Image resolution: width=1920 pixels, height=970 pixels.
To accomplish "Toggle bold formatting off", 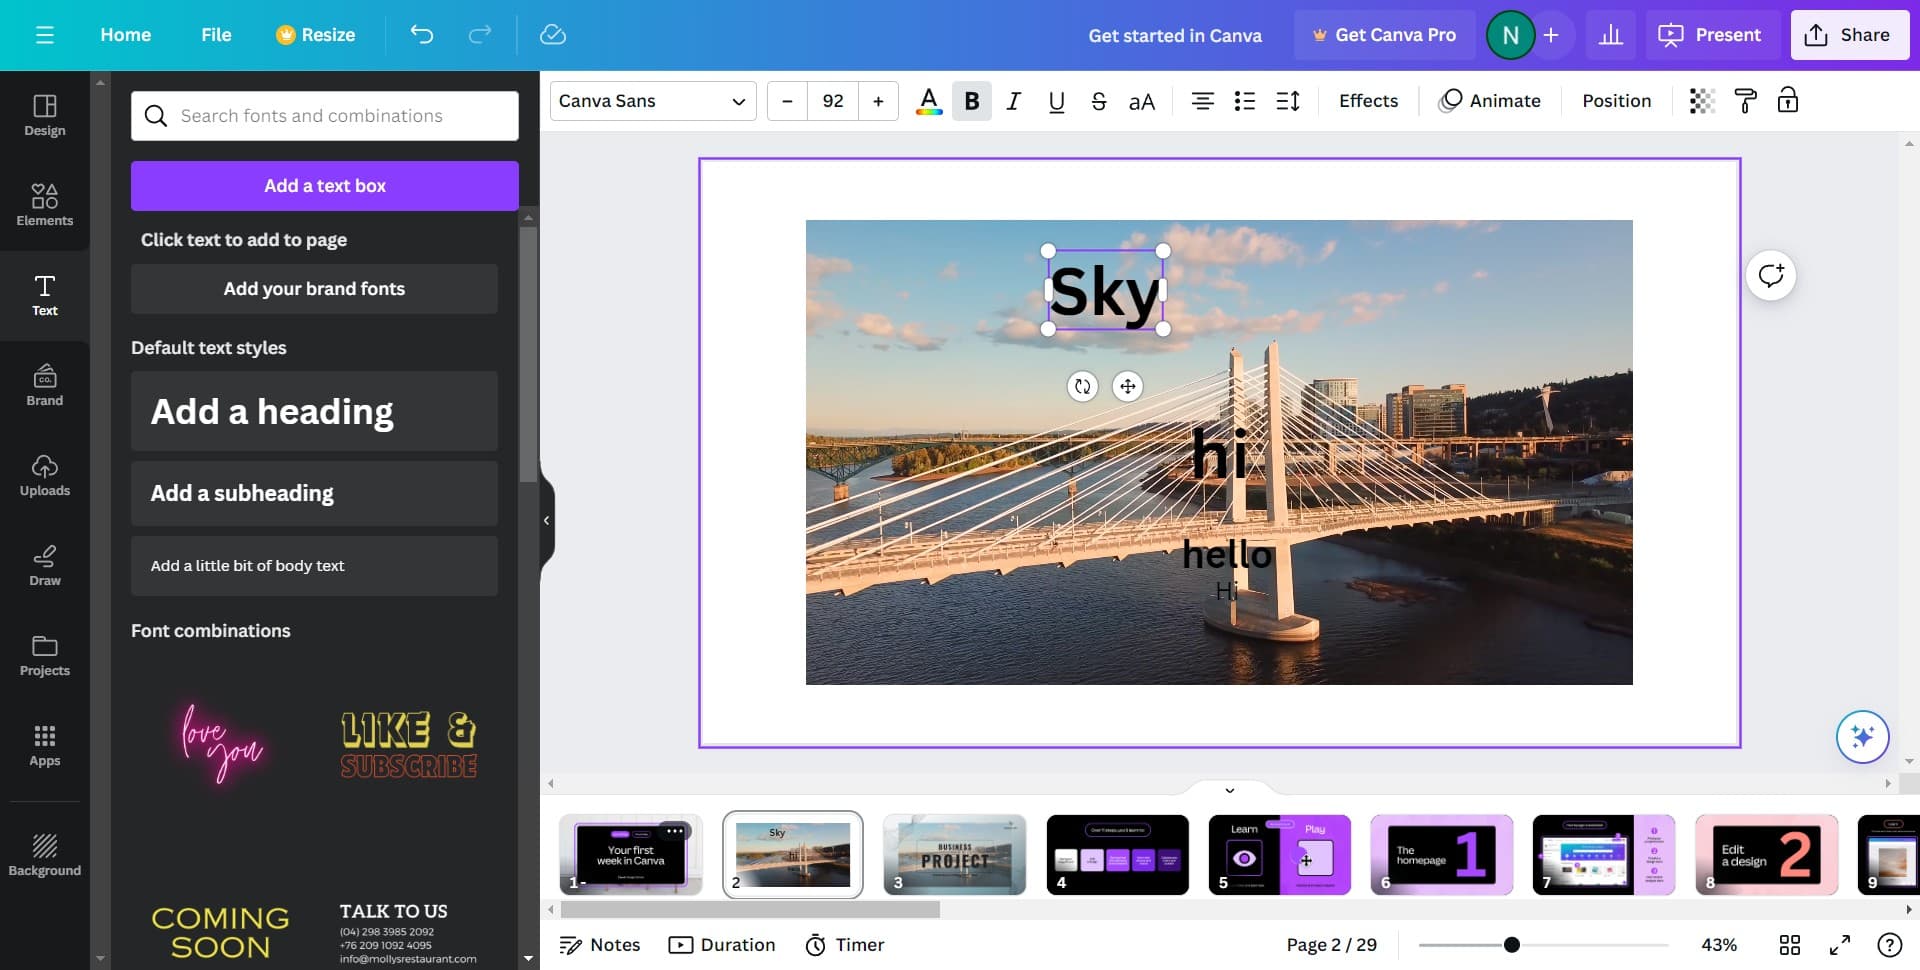I will [970, 100].
